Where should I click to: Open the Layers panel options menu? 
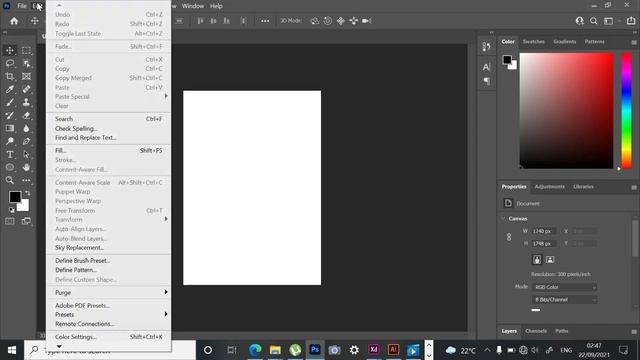coord(634,331)
